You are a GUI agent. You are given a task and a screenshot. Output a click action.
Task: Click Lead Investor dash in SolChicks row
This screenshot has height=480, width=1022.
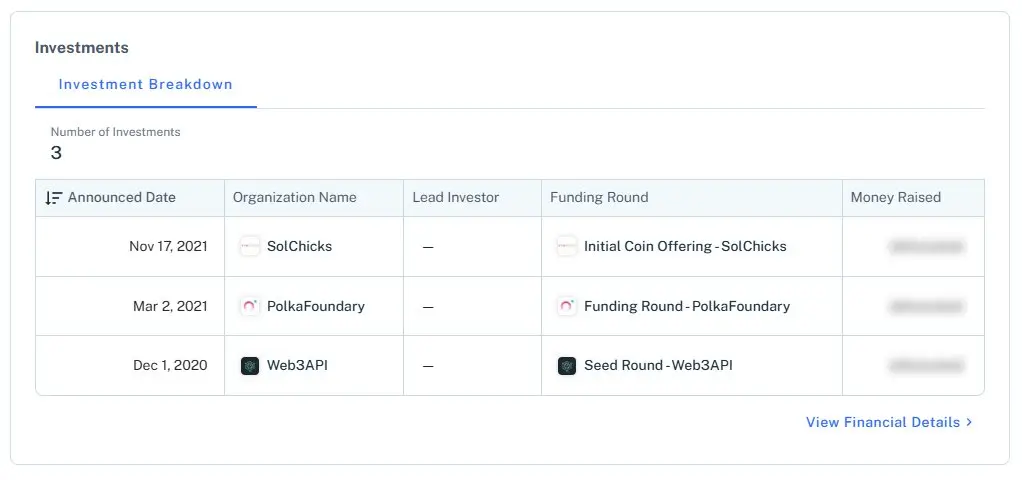[x=428, y=247]
